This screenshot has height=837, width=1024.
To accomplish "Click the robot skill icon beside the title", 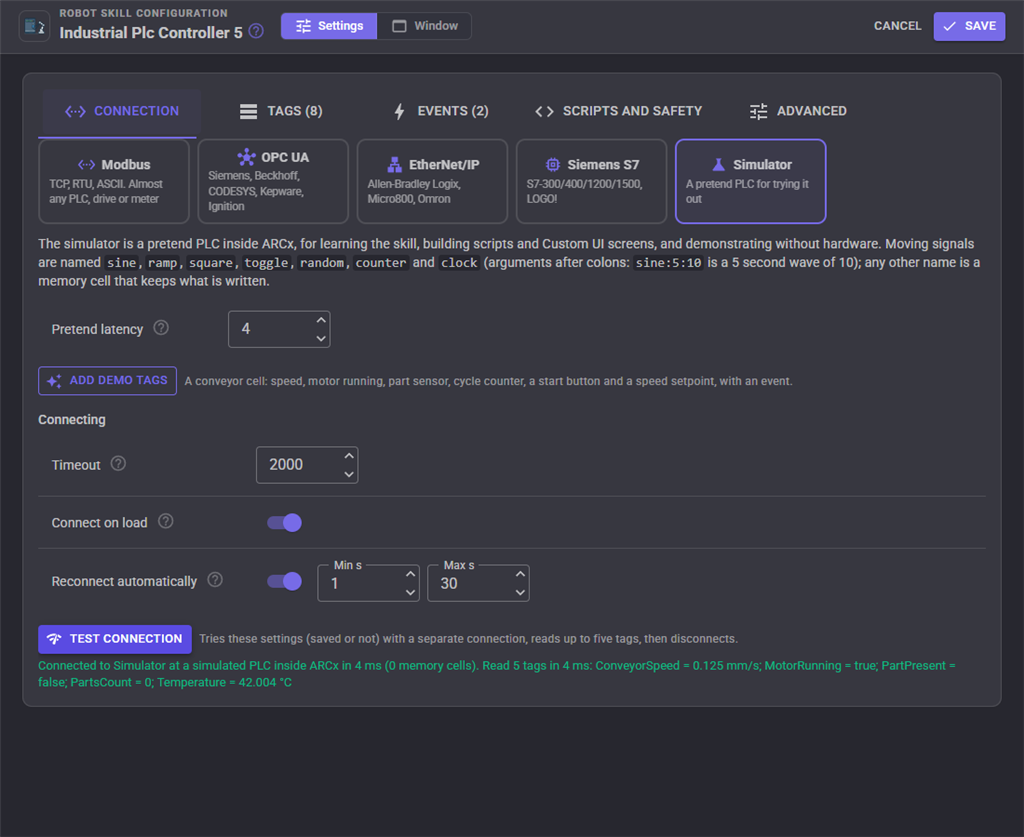I will (x=34, y=26).
